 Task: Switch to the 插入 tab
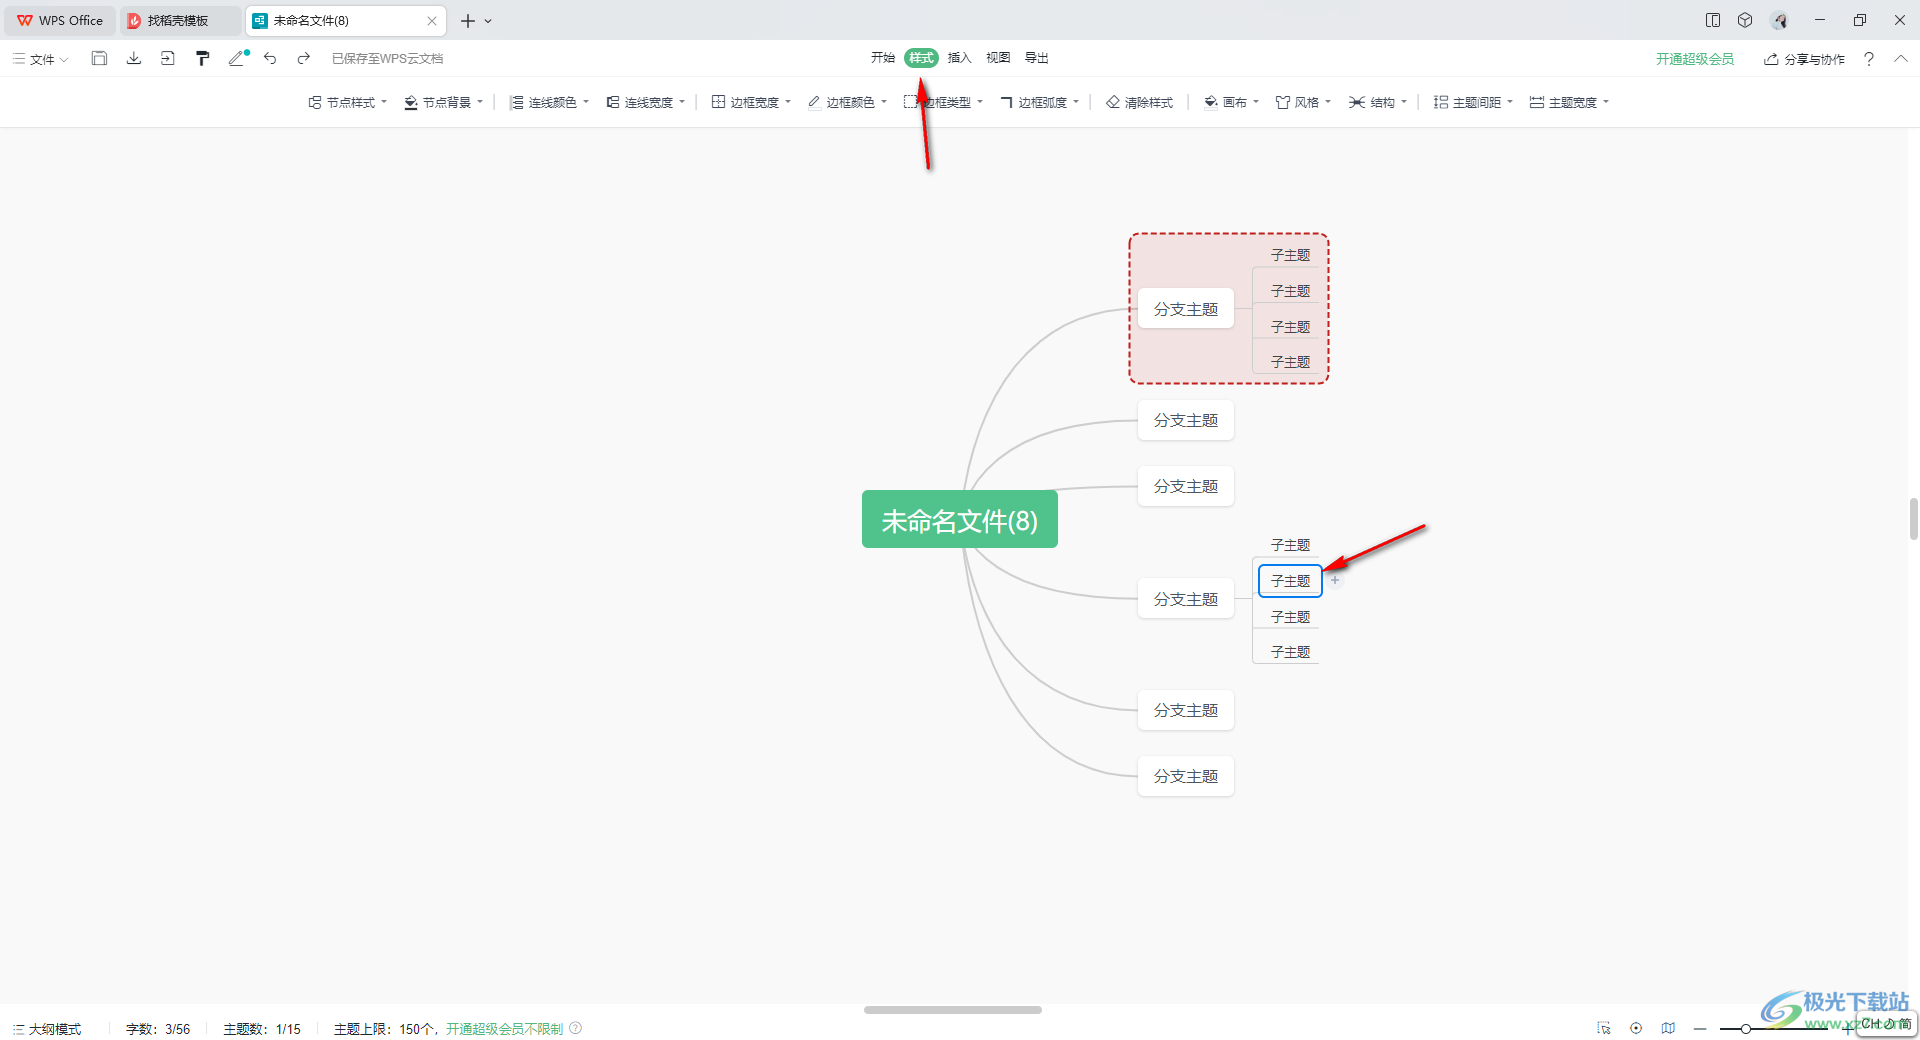959,58
